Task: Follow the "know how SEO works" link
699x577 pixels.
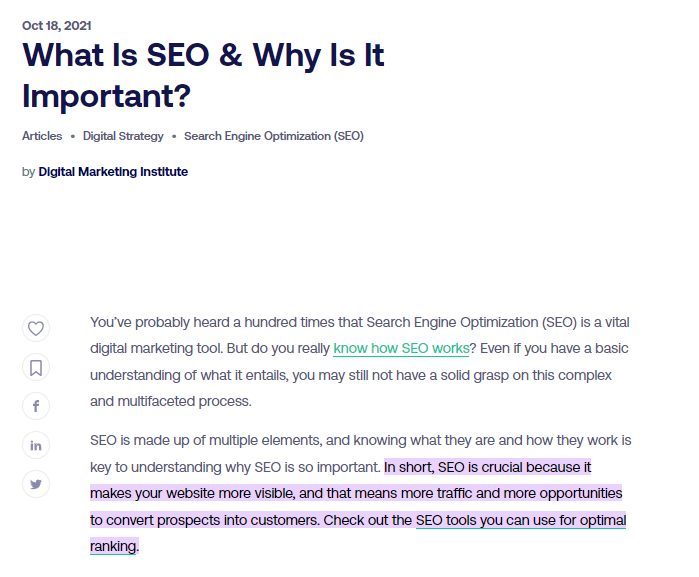Action: click(401, 348)
